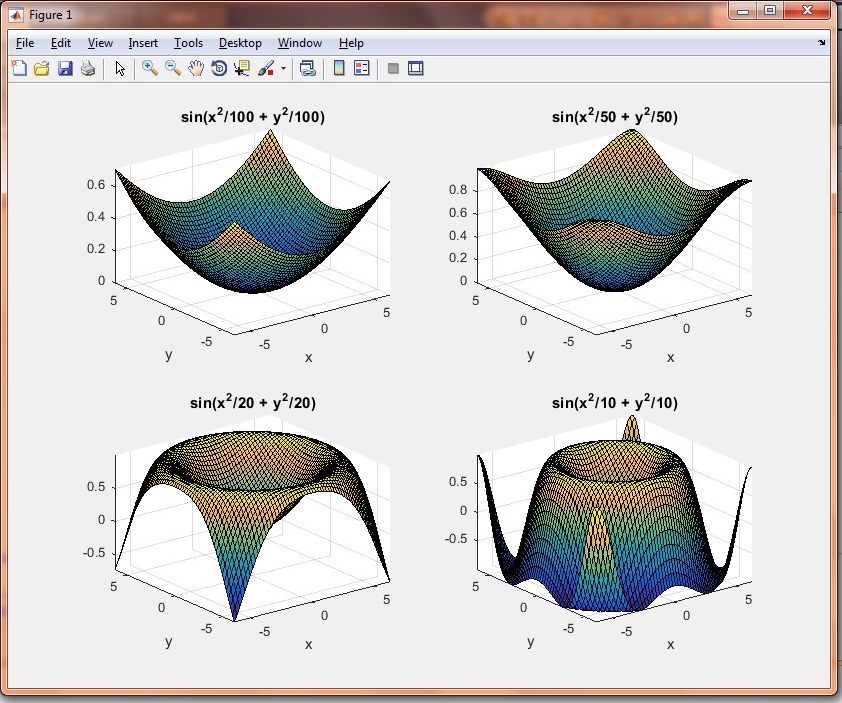The image size is (842, 703).
Task: Click the y axis label of top-left plot
Action: click(x=169, y=355)
